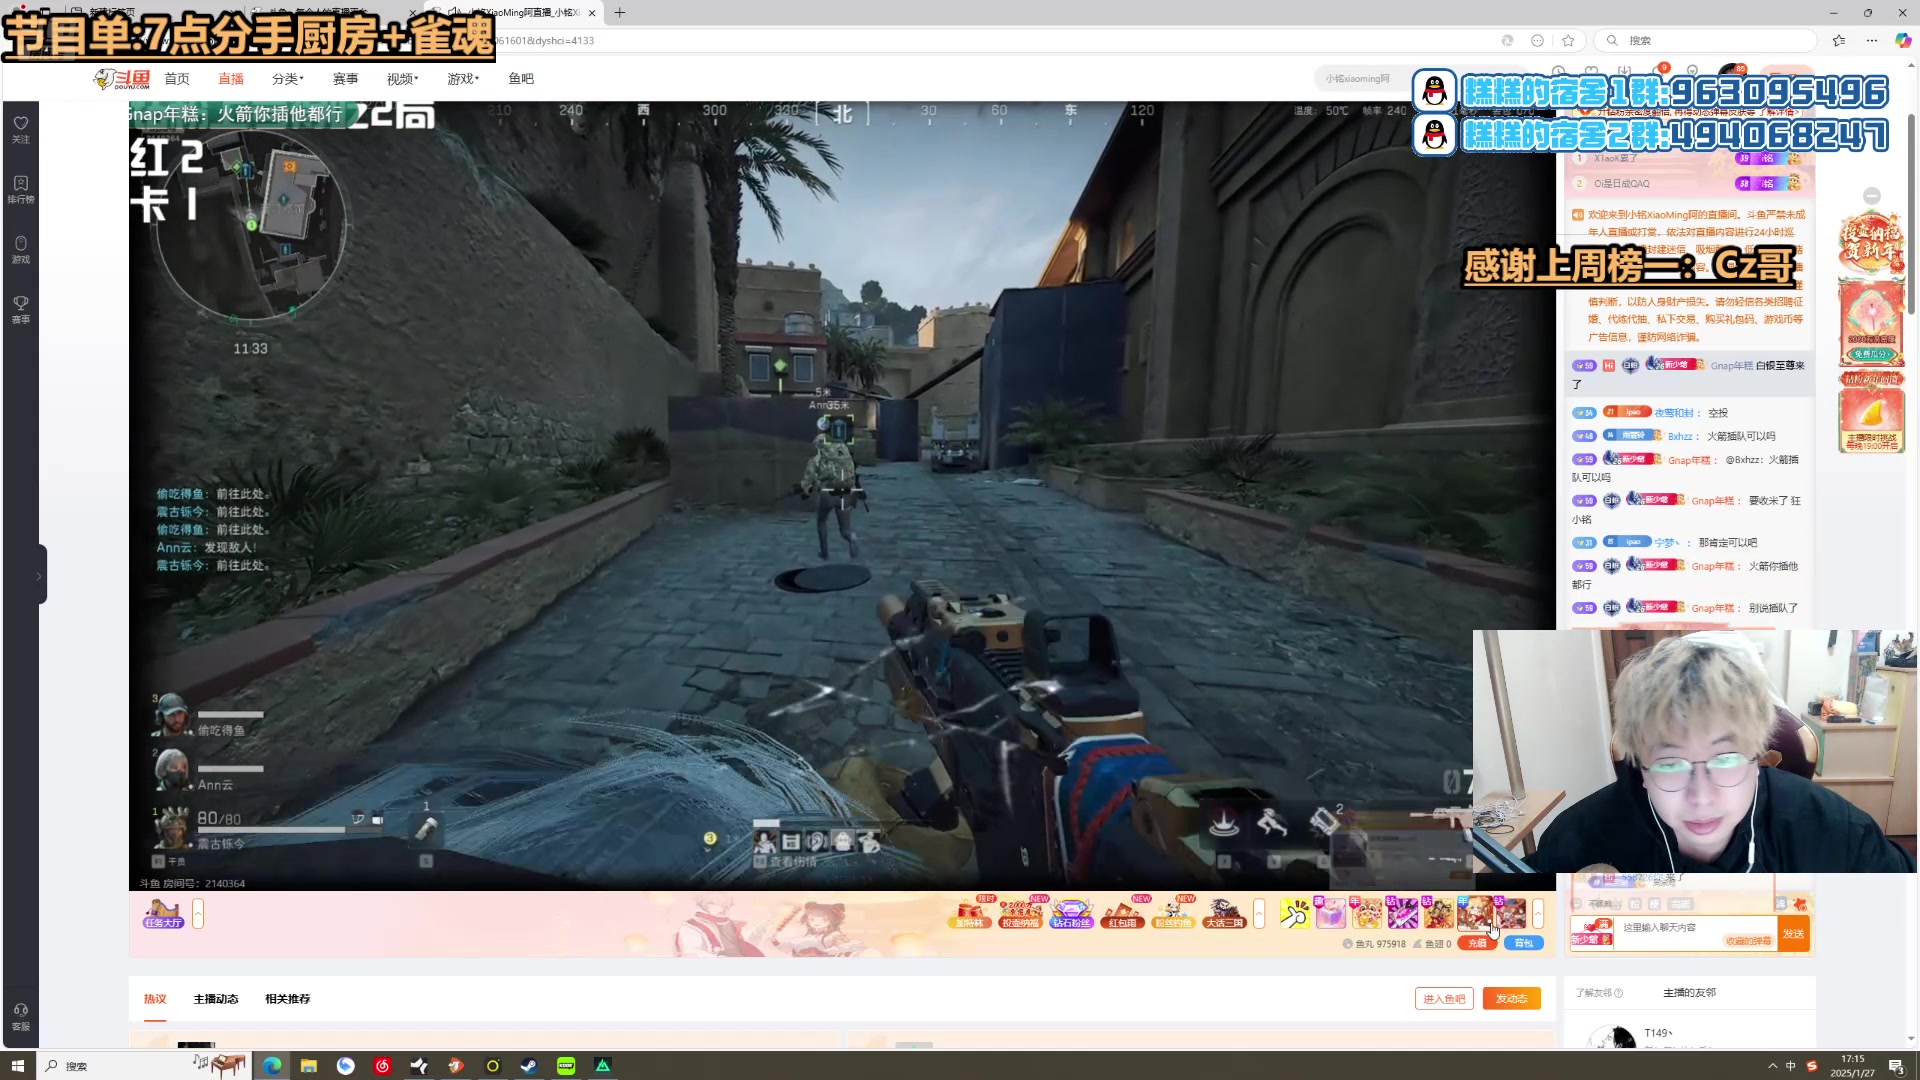The image size is (1920, 1080).
Task: Switch to the 相关推荐 tab
Action: coord(288,999)
